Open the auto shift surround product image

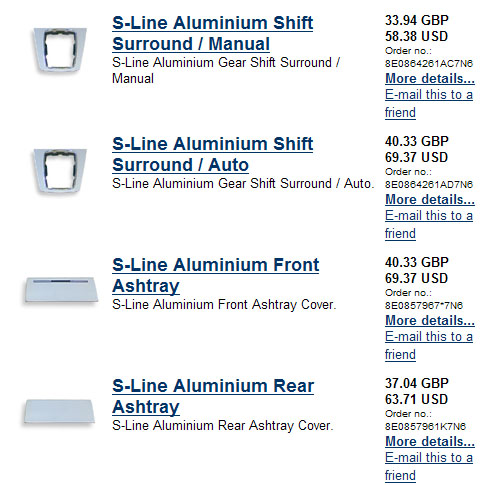tap(60, 171)
